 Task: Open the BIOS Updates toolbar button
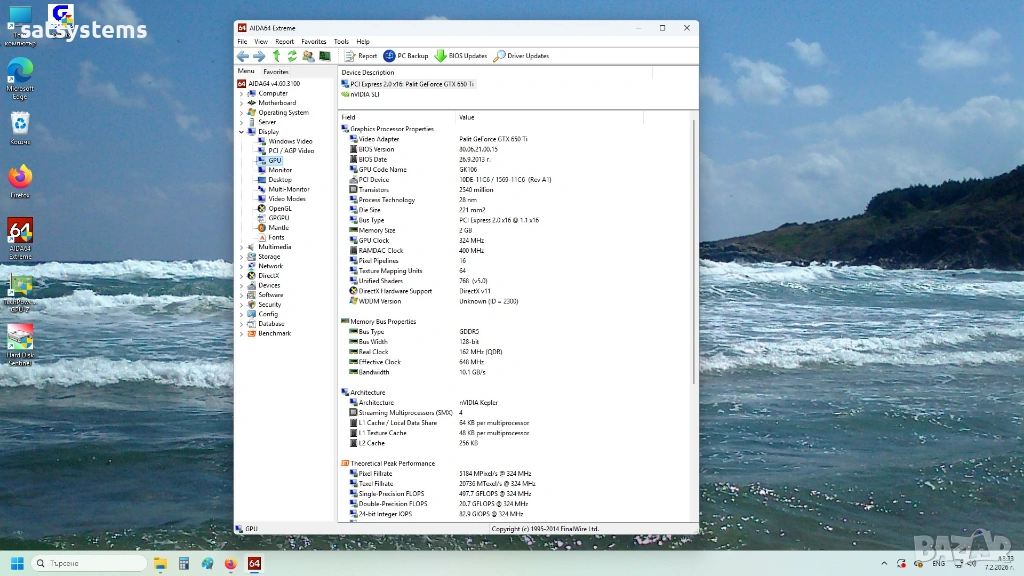(x=460, y=56)
